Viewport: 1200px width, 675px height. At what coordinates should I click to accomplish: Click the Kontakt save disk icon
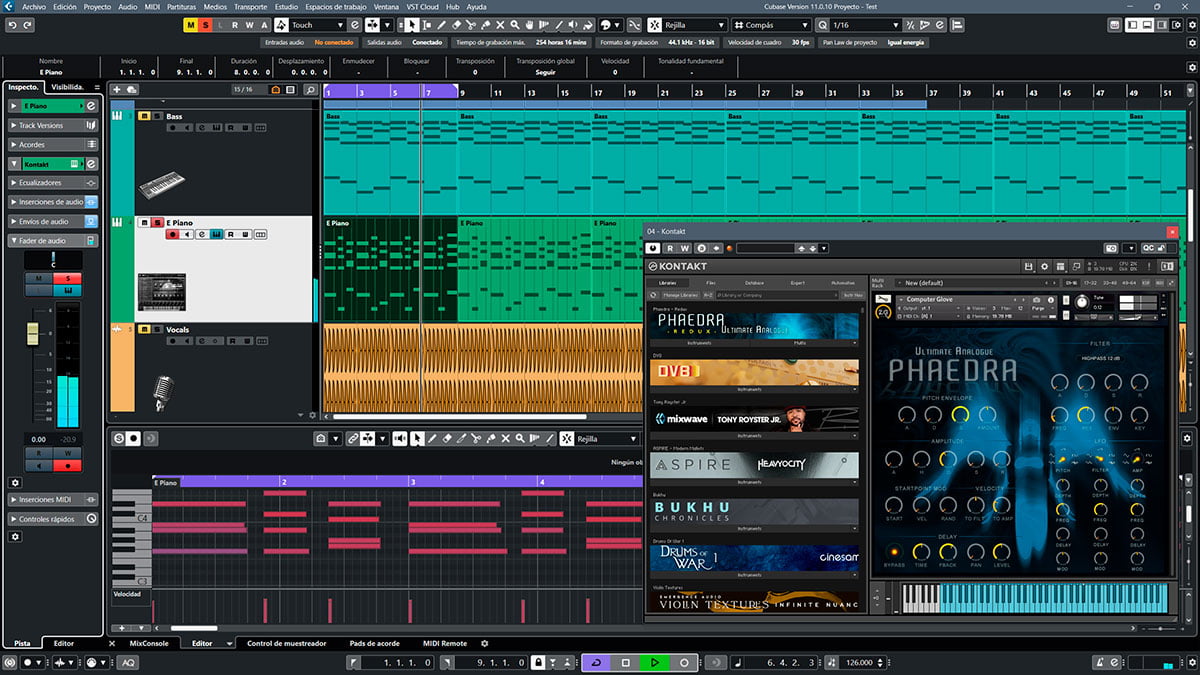pyautogui.click(x=1029, y=266)
